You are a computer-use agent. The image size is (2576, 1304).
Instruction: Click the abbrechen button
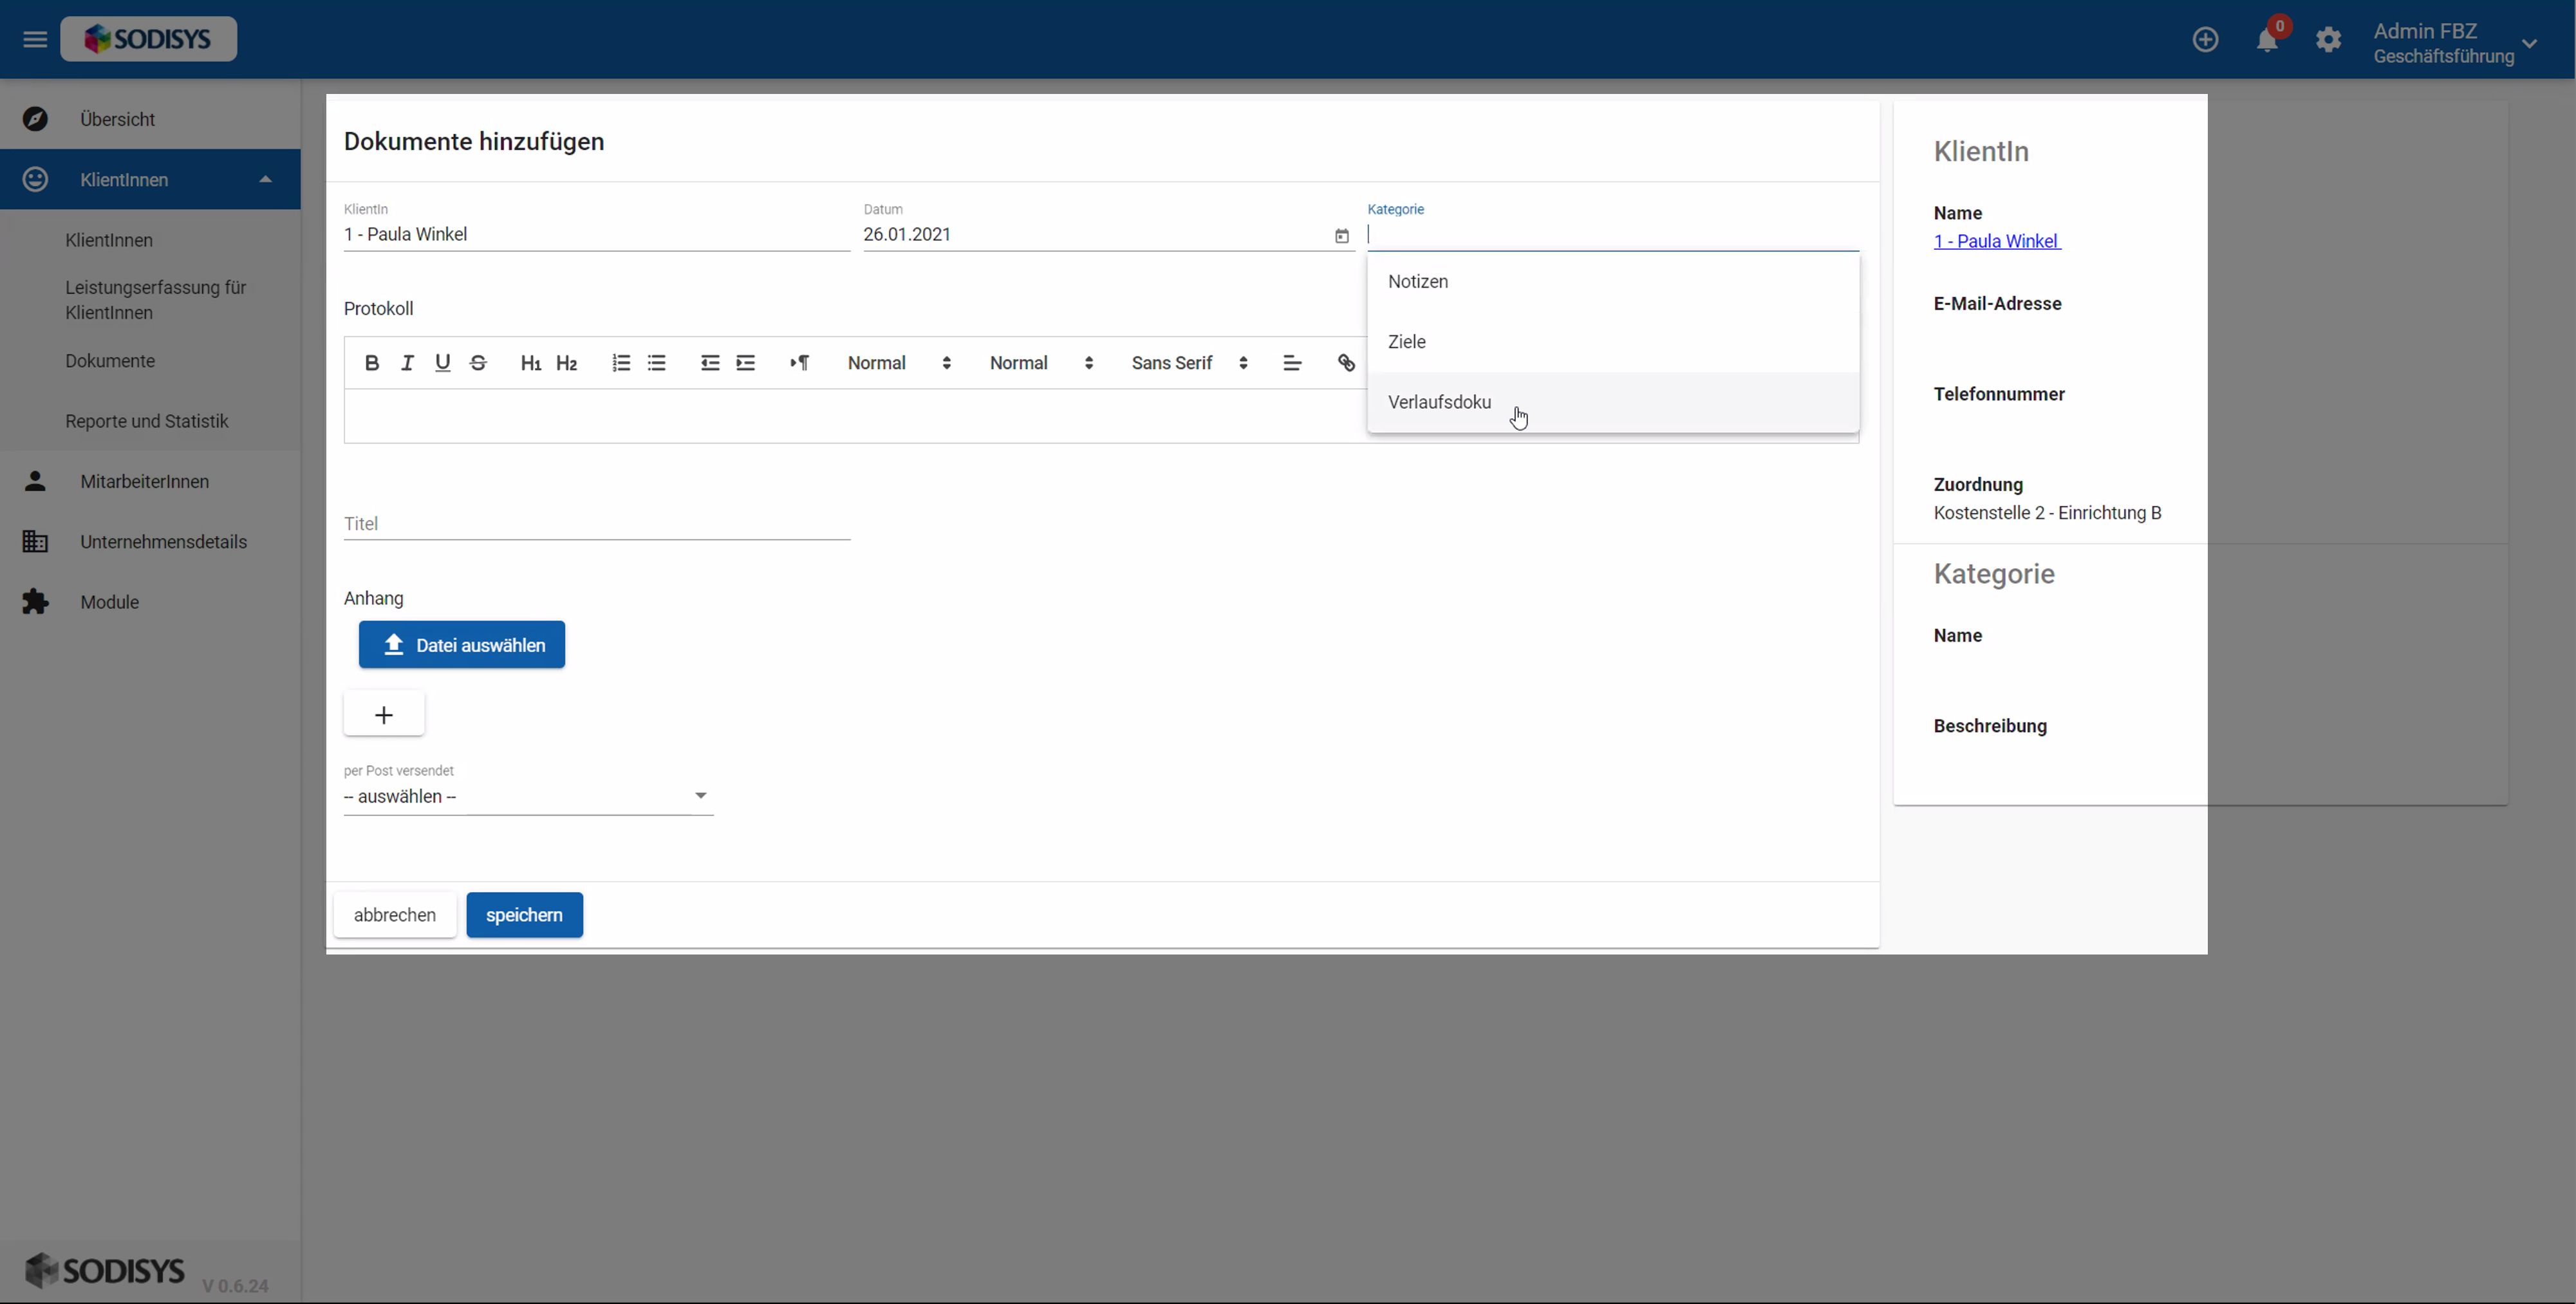tap(395, 915)
